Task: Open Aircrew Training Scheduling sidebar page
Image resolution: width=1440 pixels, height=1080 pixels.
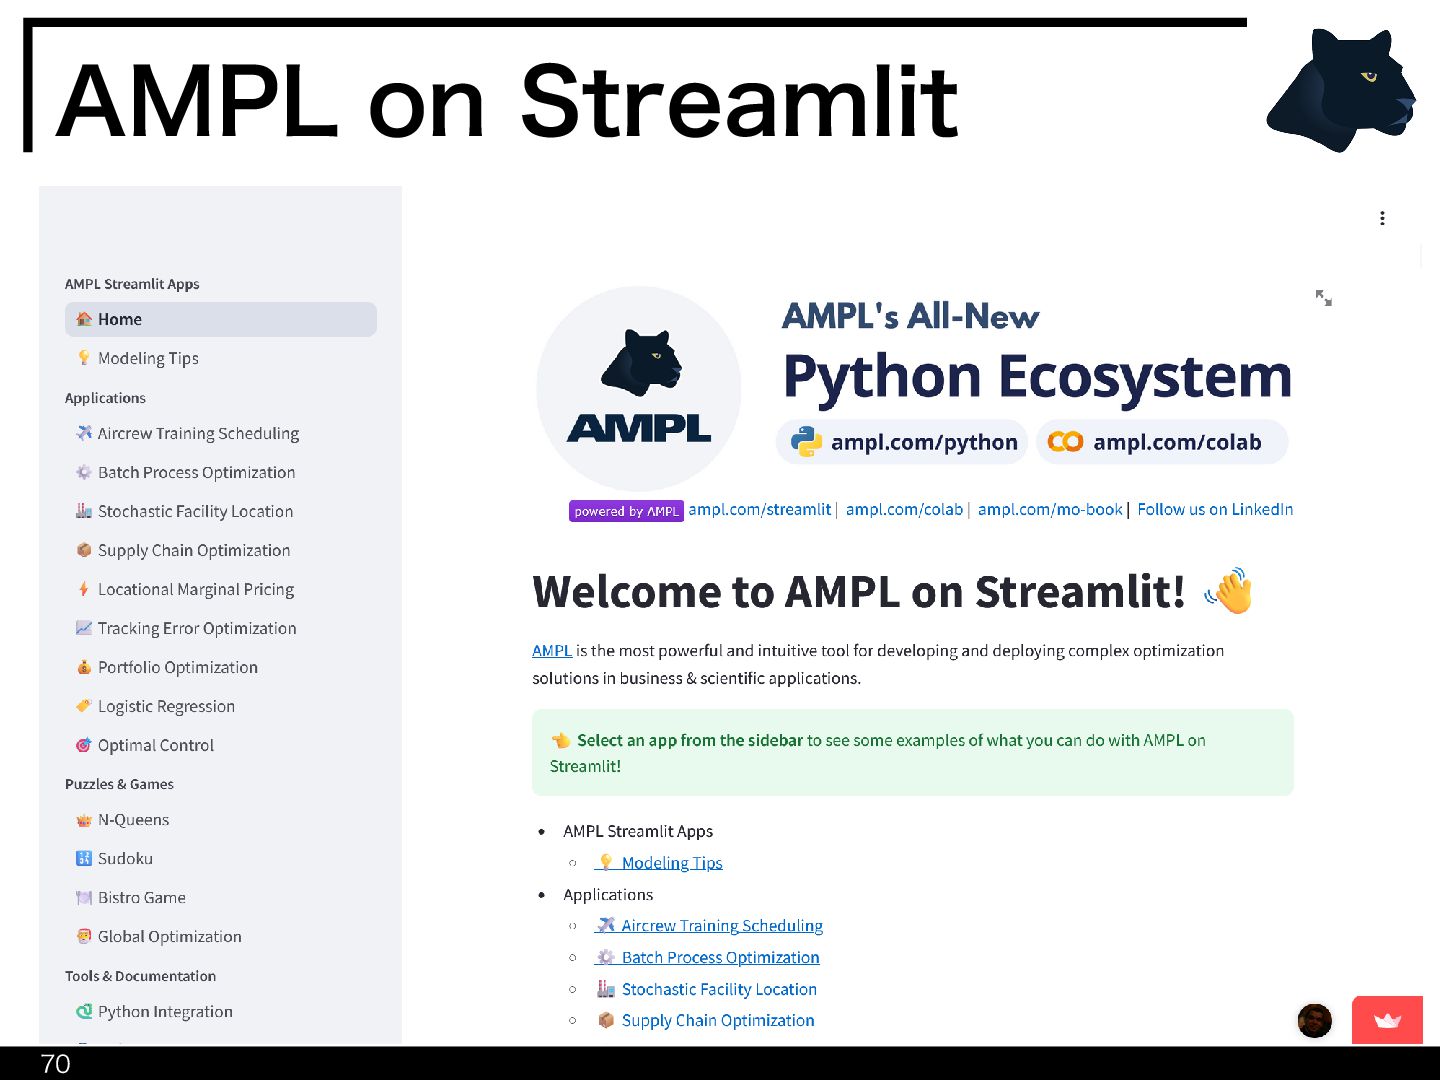Action: tap(221, 433)
